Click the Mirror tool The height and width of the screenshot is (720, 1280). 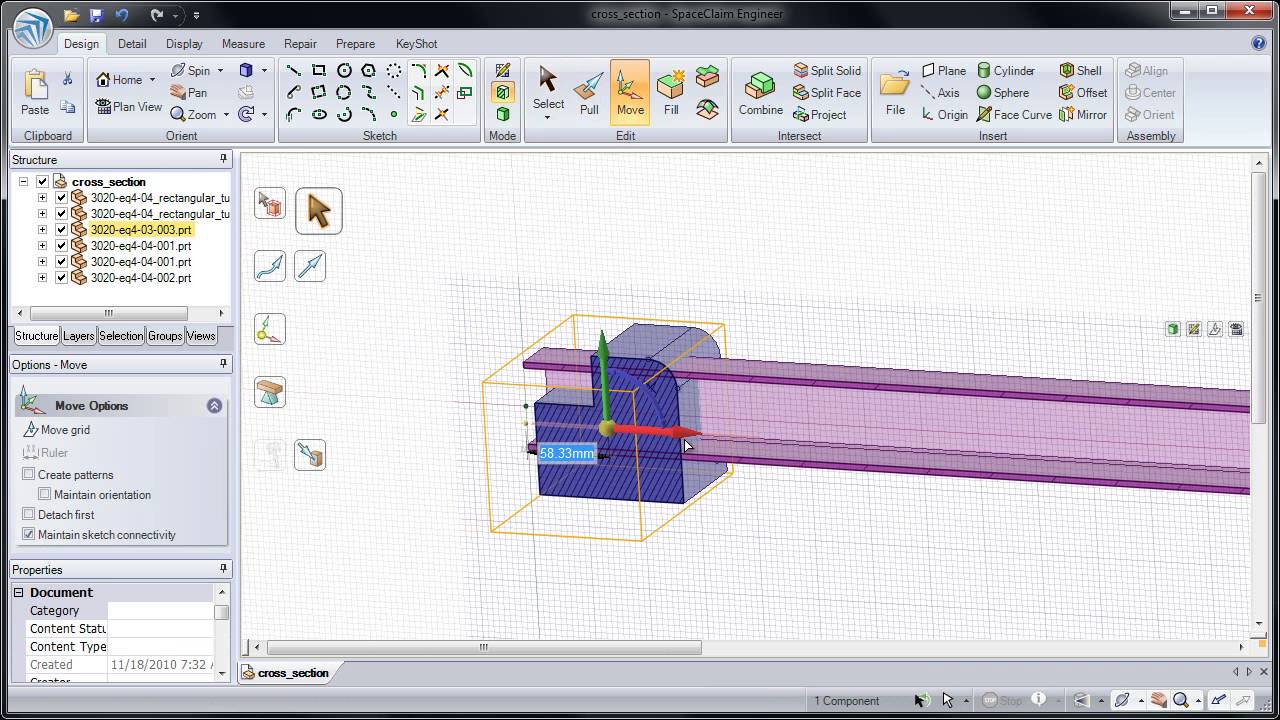pos(1083,114)
